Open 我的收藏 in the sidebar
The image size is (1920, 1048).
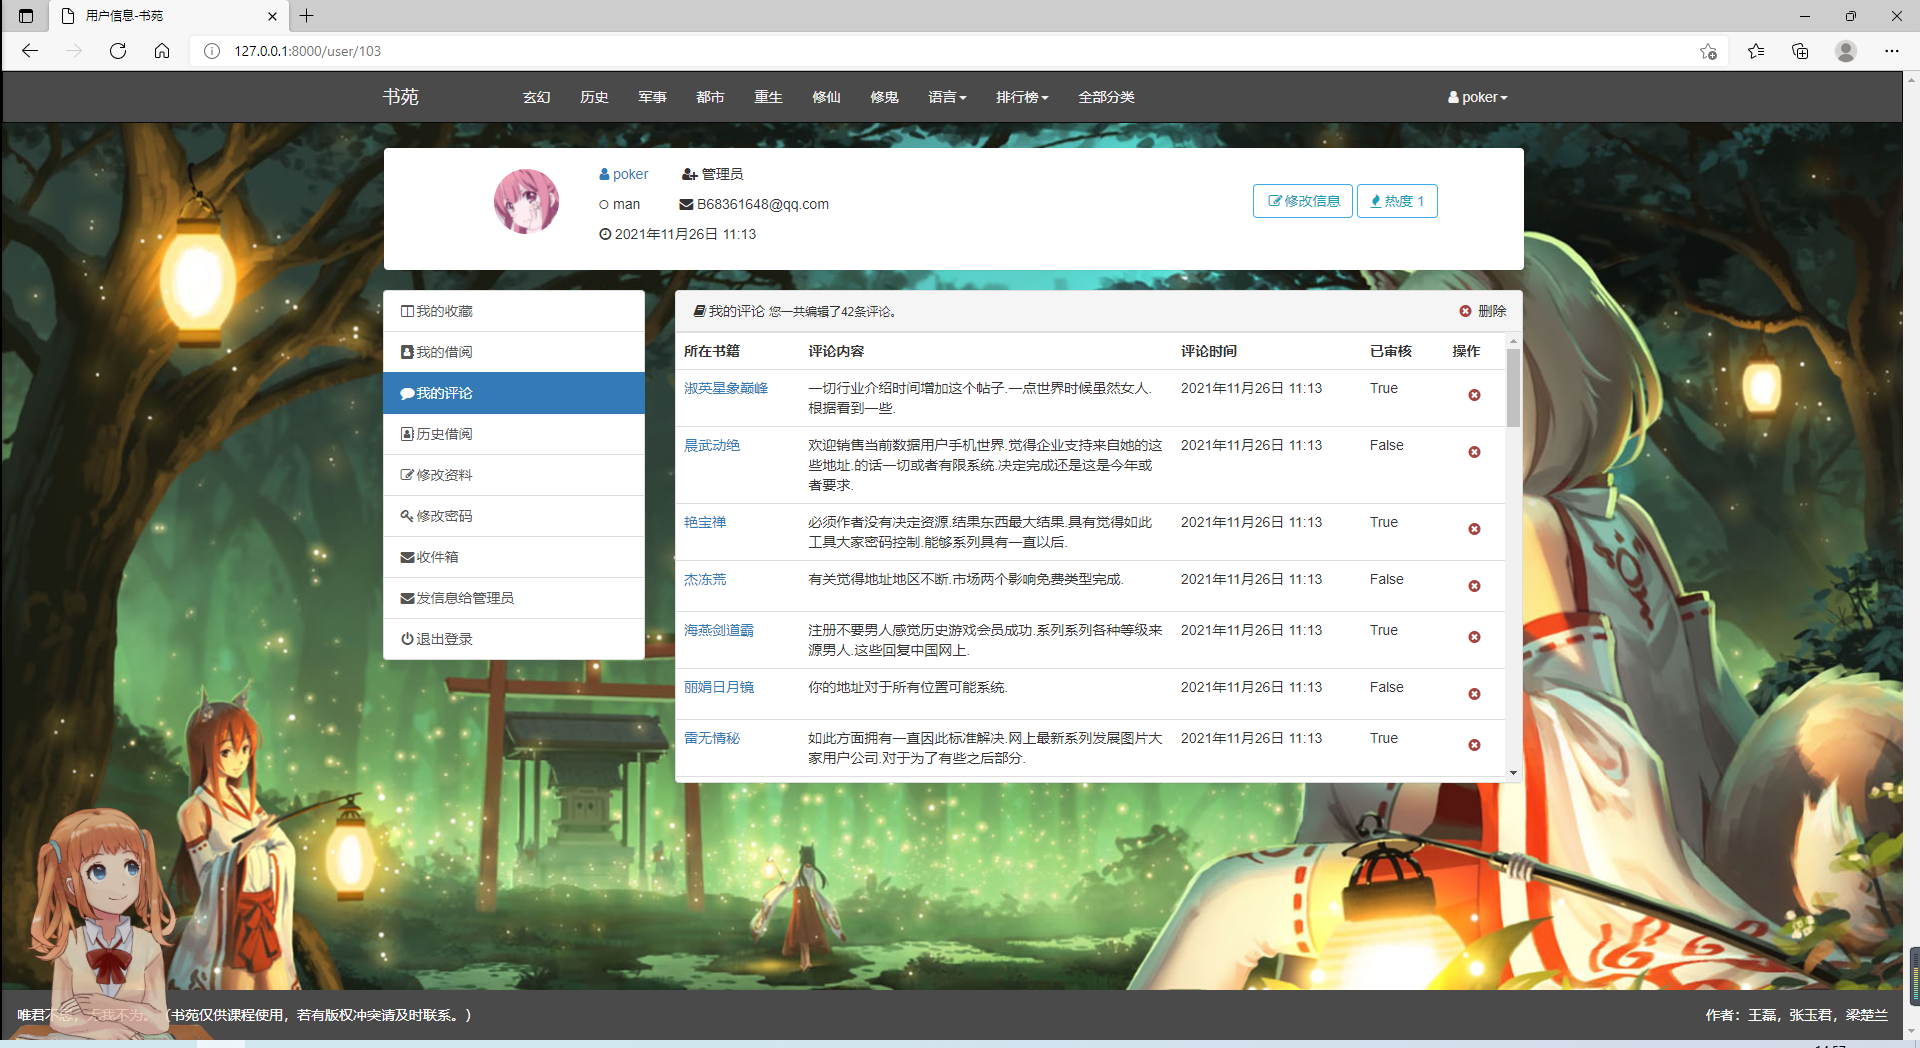tap(514, 311)
